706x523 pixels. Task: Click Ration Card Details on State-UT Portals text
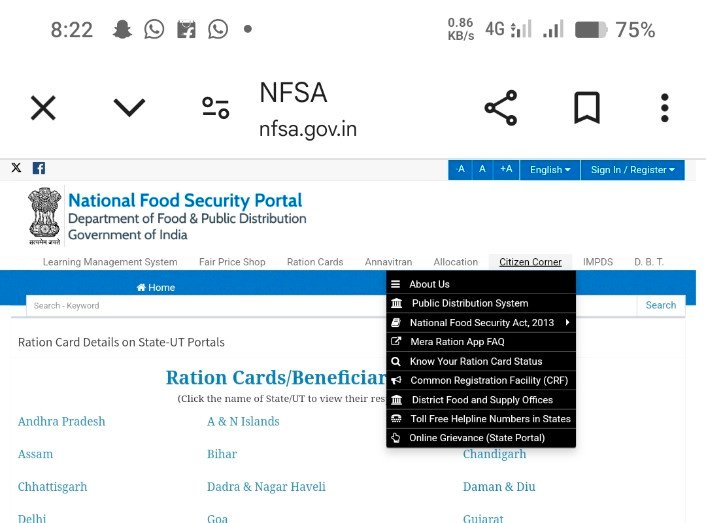[x=121, y=343]
